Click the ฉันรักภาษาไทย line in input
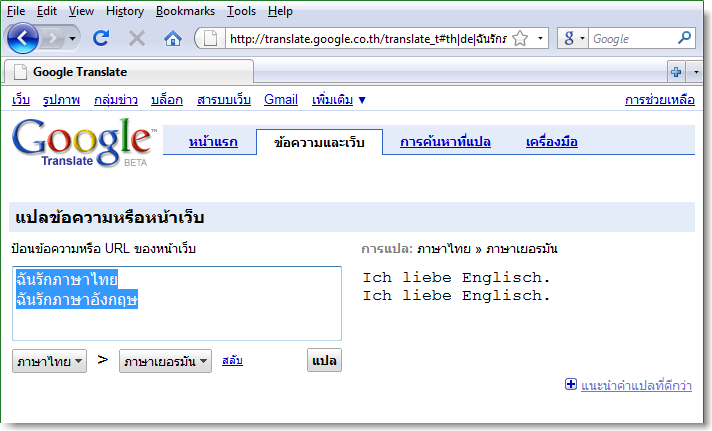The image size is (712, 431). (x=67, y=279)
